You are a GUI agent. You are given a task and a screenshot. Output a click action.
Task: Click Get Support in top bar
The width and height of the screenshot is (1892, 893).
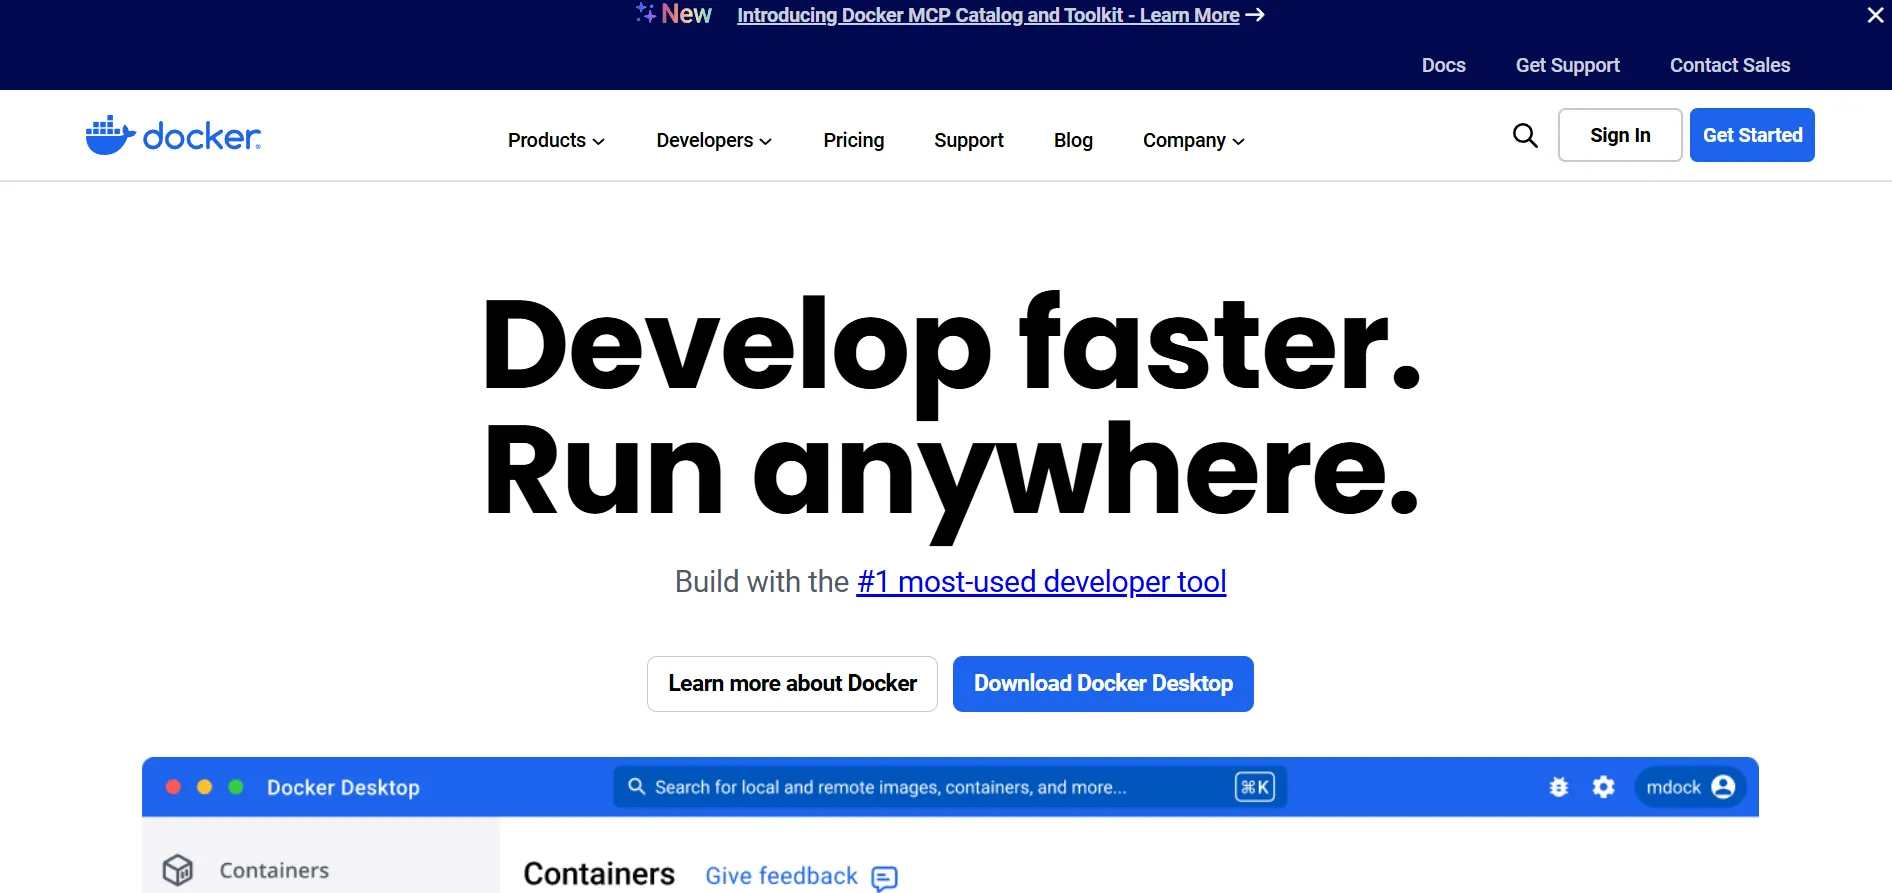[x=1568, y=65]
